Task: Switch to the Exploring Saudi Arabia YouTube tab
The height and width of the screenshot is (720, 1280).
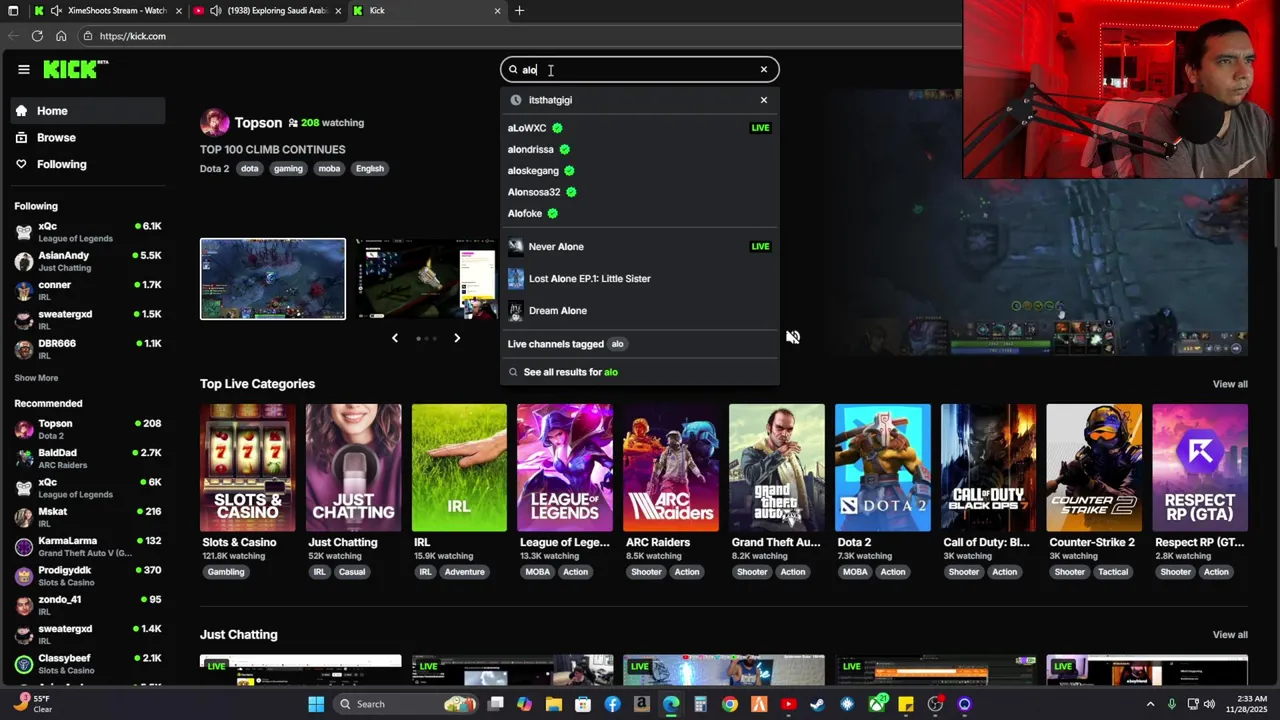Action: tap(268, 11)
